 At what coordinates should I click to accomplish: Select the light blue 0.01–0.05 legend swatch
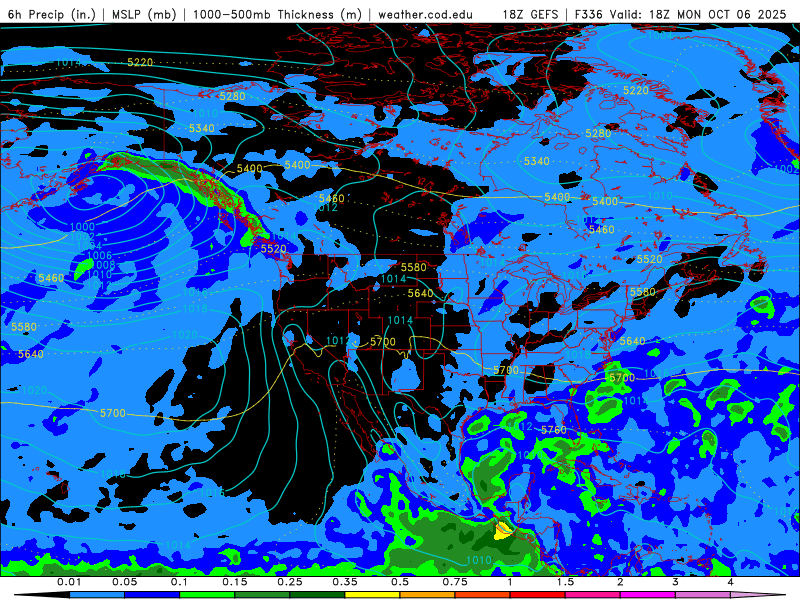[x=96, y=595]
